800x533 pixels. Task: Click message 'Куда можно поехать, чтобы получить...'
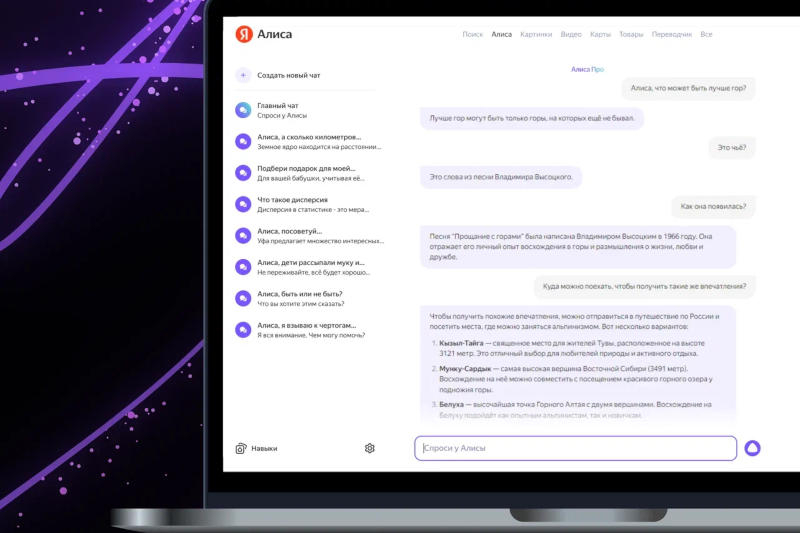click(644, 286)
